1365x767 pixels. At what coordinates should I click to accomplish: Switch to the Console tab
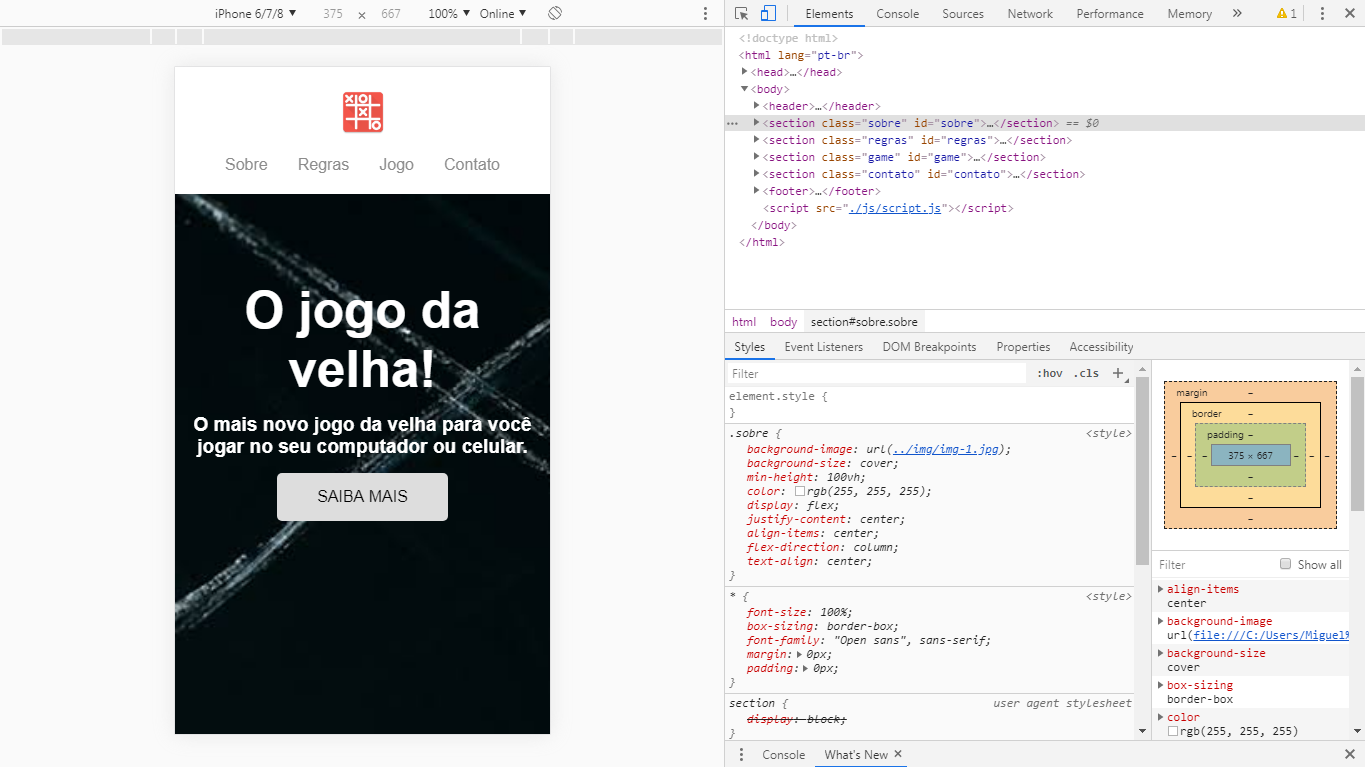tap(897, 13)
